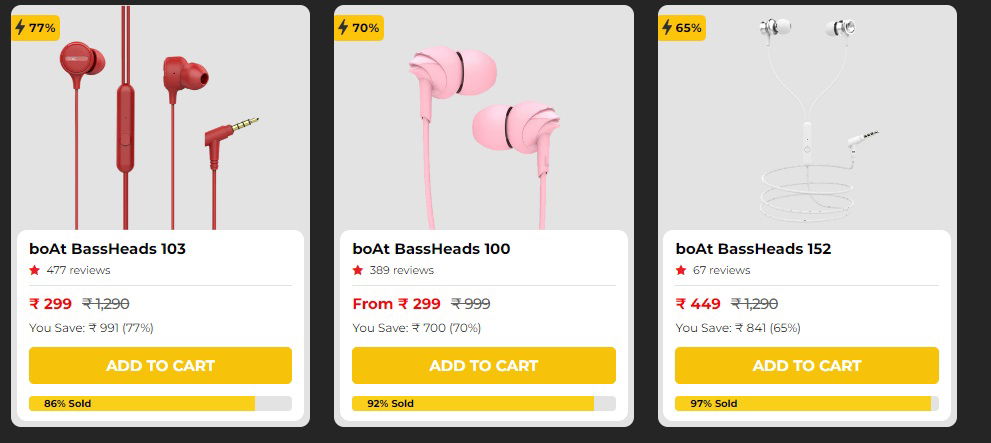Click the white BassHeads 152 earphones image
The width and height of the screenshot is (991, 443).
[x=806, y=120]
